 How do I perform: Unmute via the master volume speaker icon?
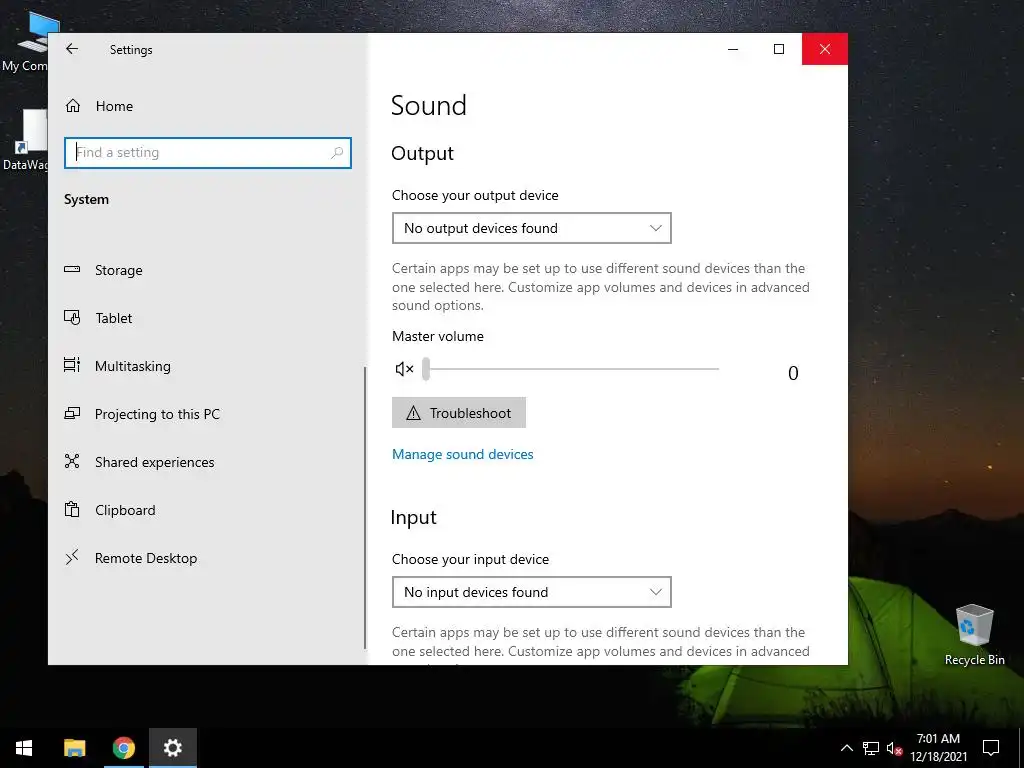[x=404, y=370]
